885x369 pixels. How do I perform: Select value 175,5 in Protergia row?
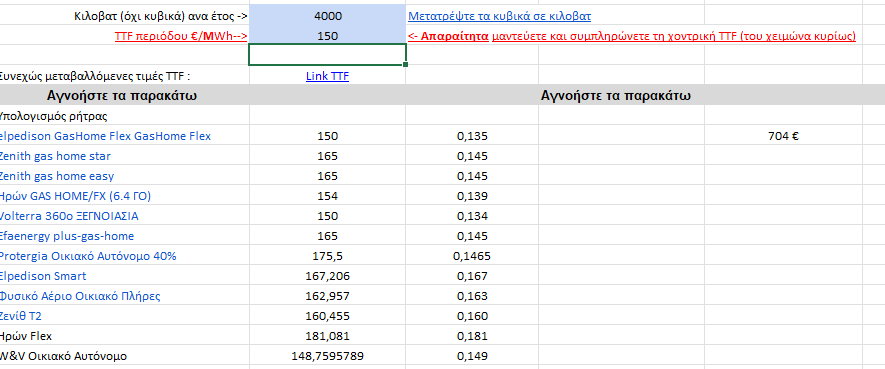(x=327, y=256)
